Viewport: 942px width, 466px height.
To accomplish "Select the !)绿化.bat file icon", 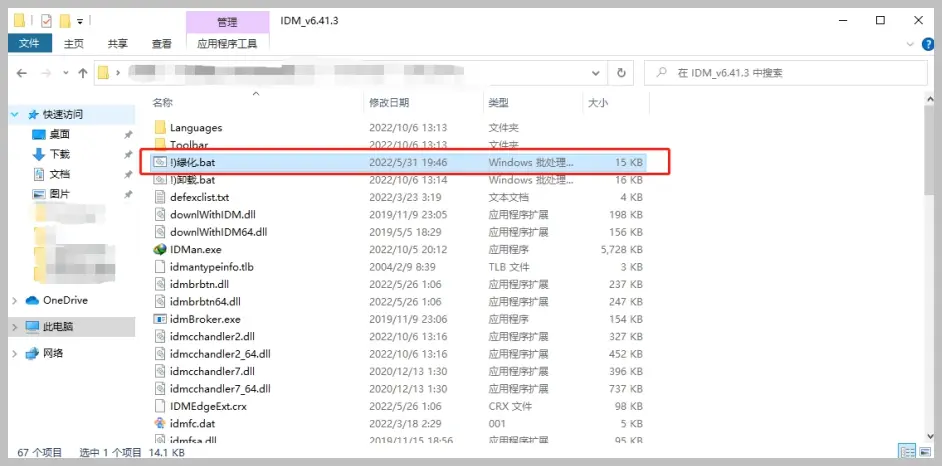I will (160, 162).
